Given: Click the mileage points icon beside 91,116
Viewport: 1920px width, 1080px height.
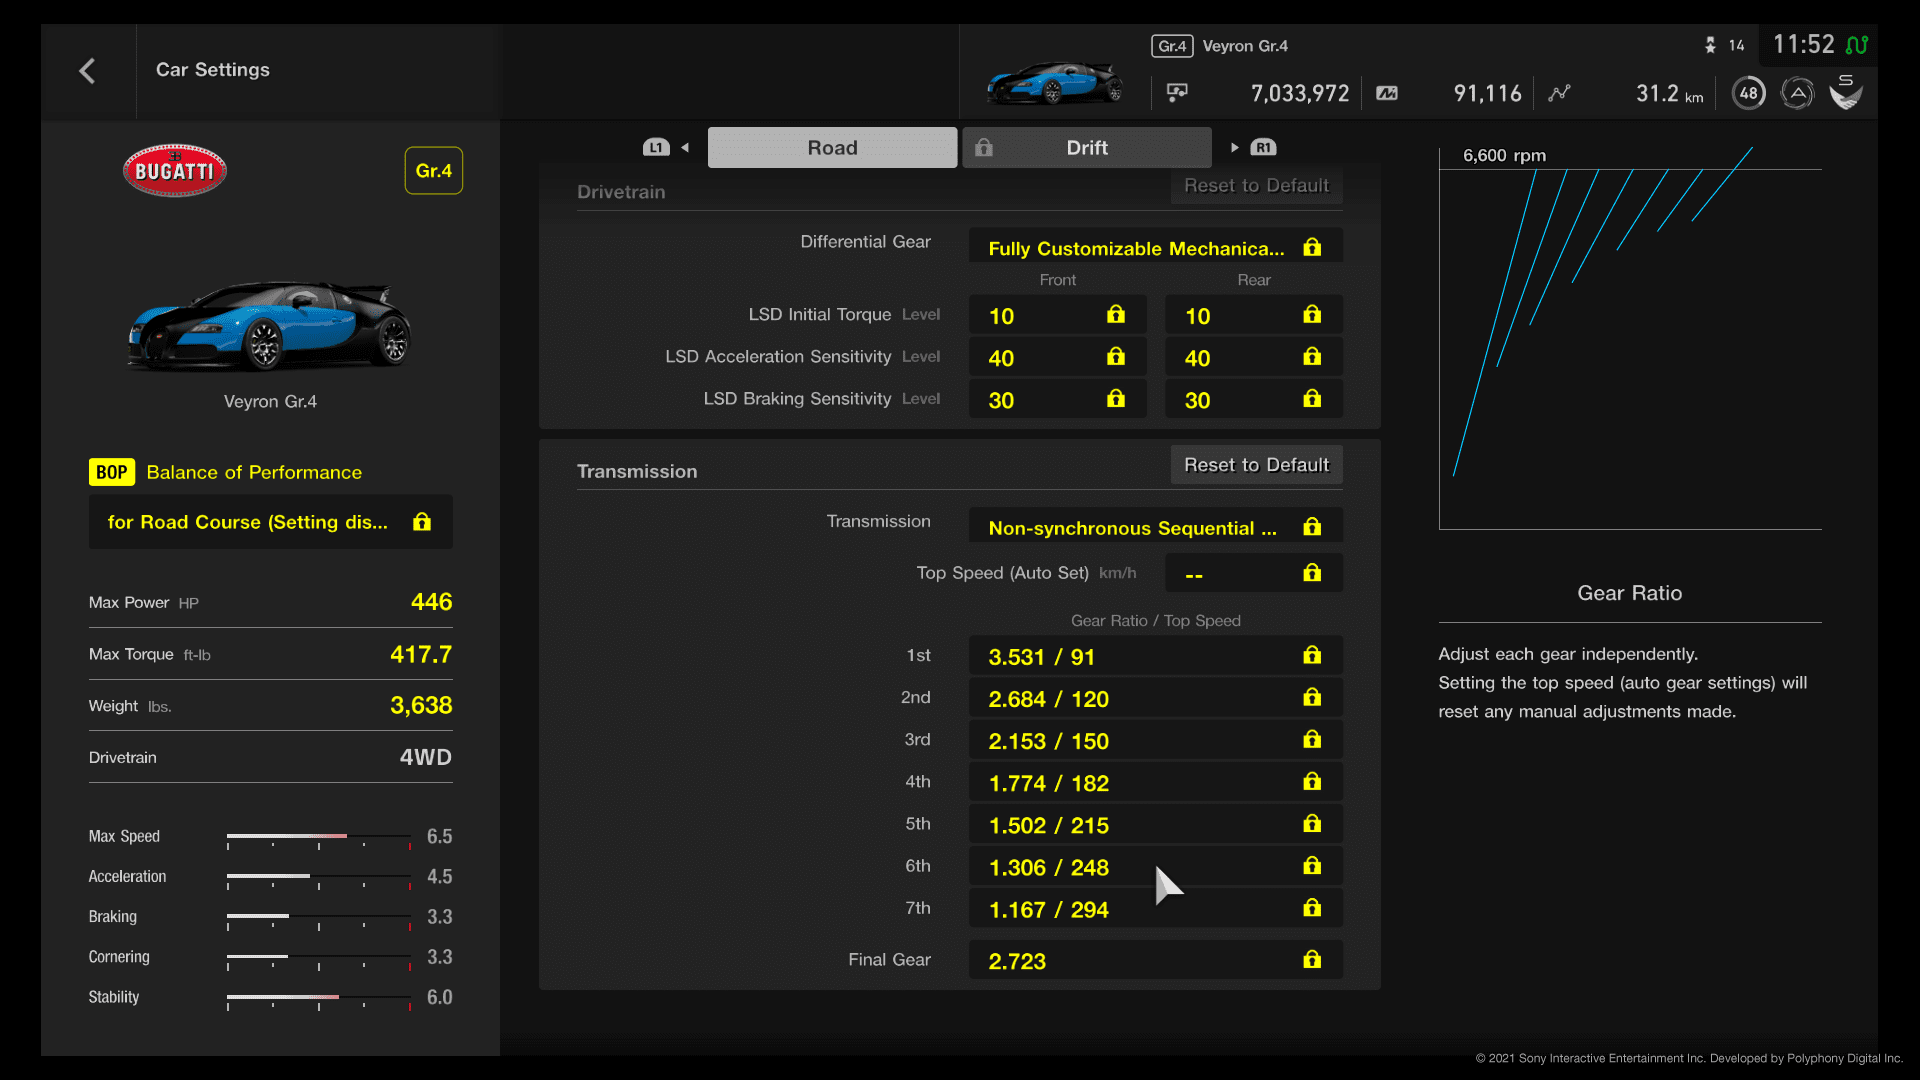Looking at the screenshot, I should (x=1387, y=93).
